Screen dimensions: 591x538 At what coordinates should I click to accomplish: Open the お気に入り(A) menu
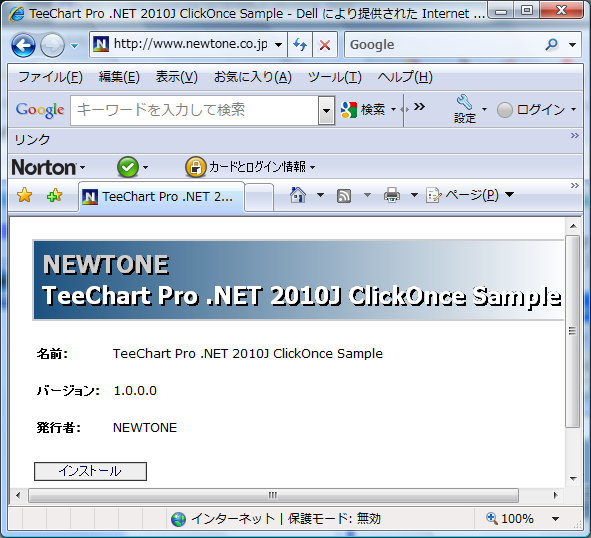253,77
